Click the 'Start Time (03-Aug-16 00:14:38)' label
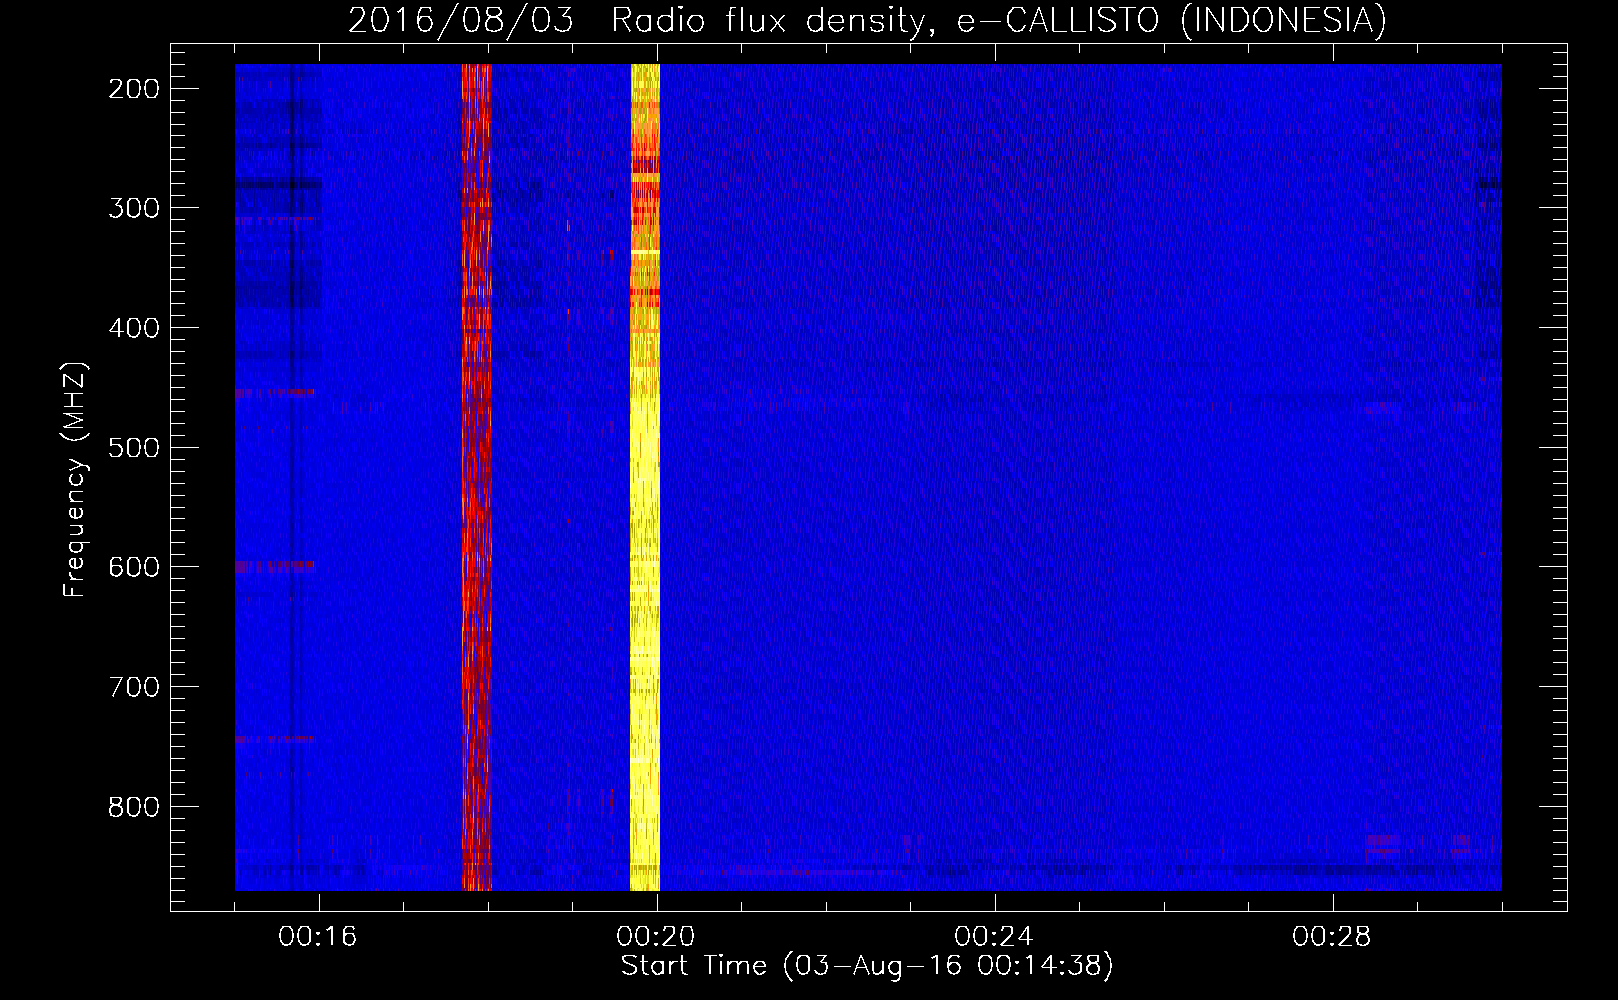Screen dimensions: 1618x1000 [867, 966]
